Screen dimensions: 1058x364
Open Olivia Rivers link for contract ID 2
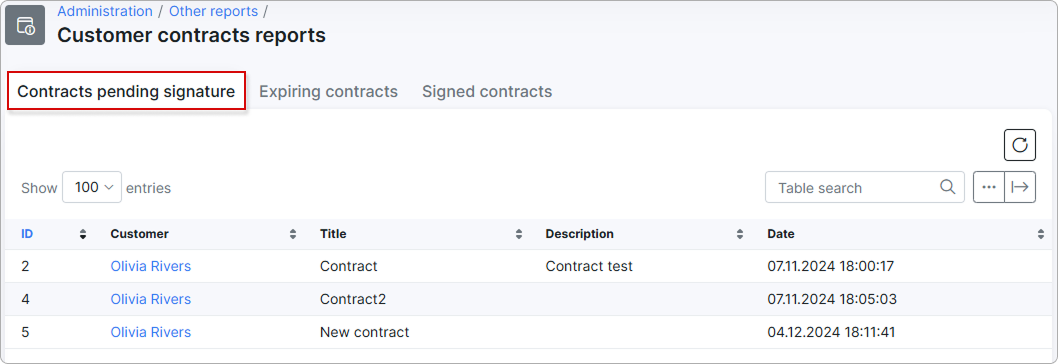[x=150, y=266]
